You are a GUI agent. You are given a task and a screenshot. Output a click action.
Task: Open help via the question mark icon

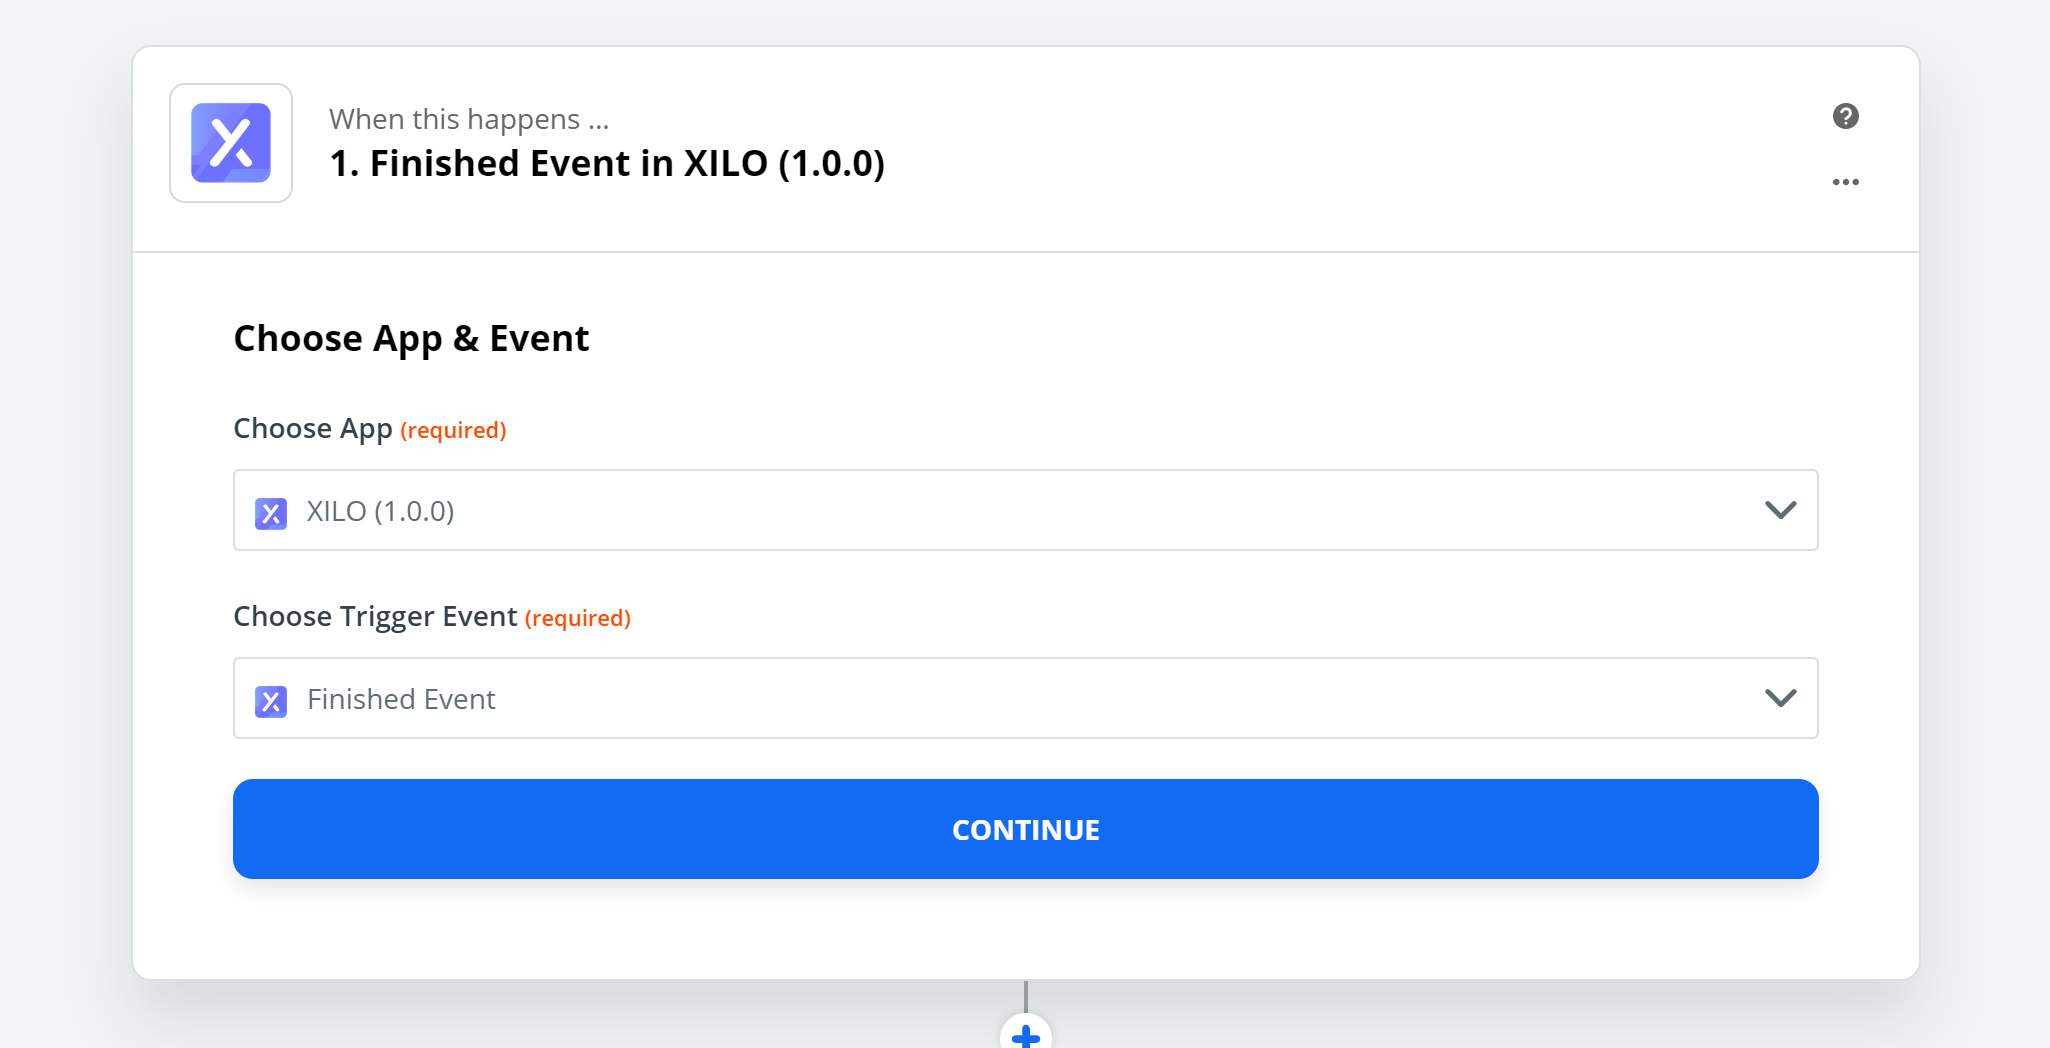1846,117
